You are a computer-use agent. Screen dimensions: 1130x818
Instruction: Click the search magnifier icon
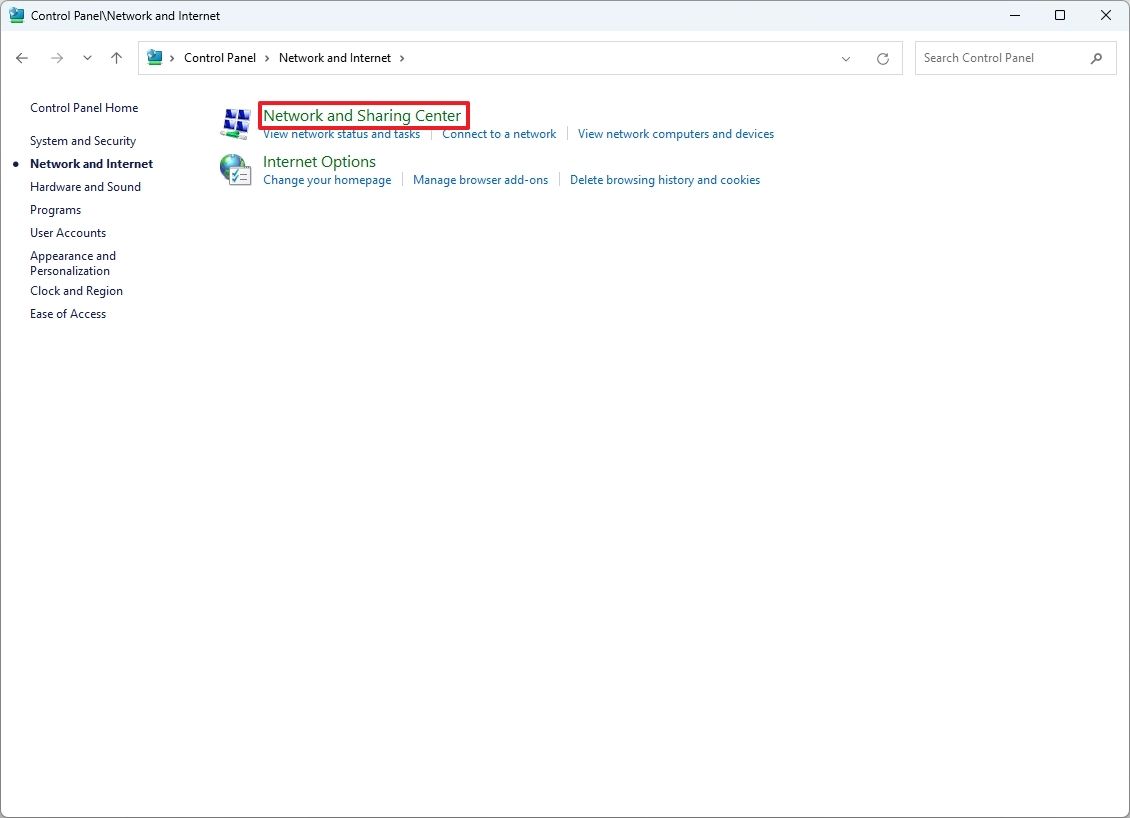[x=1097, y=58]
